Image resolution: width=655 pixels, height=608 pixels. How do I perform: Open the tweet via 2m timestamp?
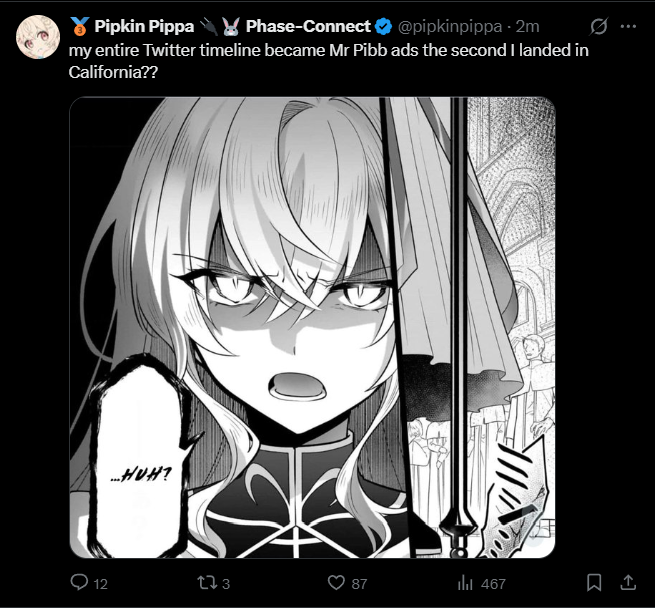click(x=529, y=26)
